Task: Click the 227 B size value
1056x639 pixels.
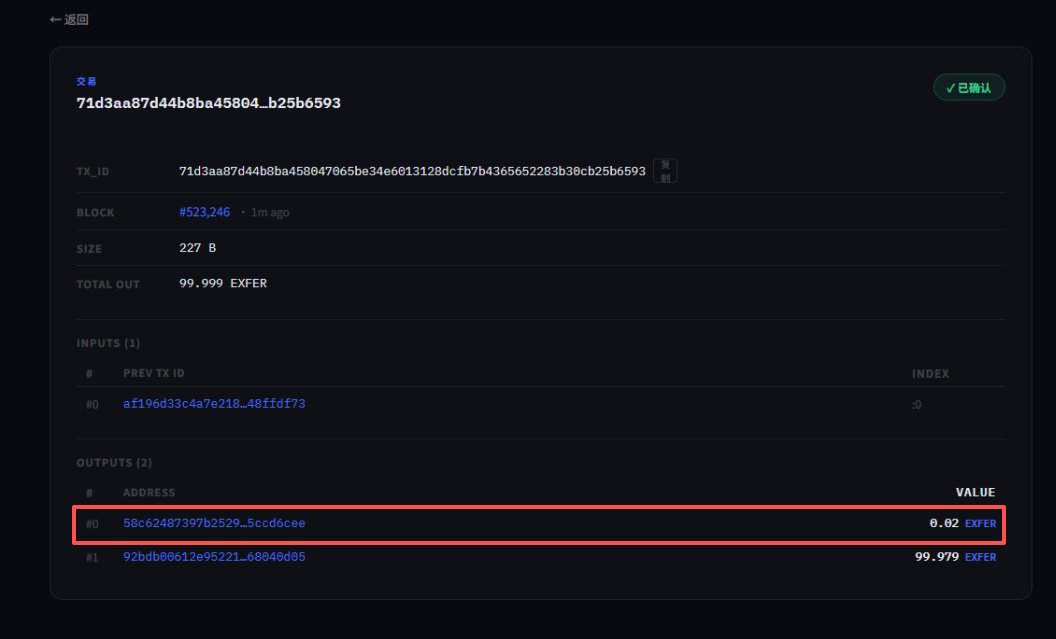Action: tap(197, 248)
